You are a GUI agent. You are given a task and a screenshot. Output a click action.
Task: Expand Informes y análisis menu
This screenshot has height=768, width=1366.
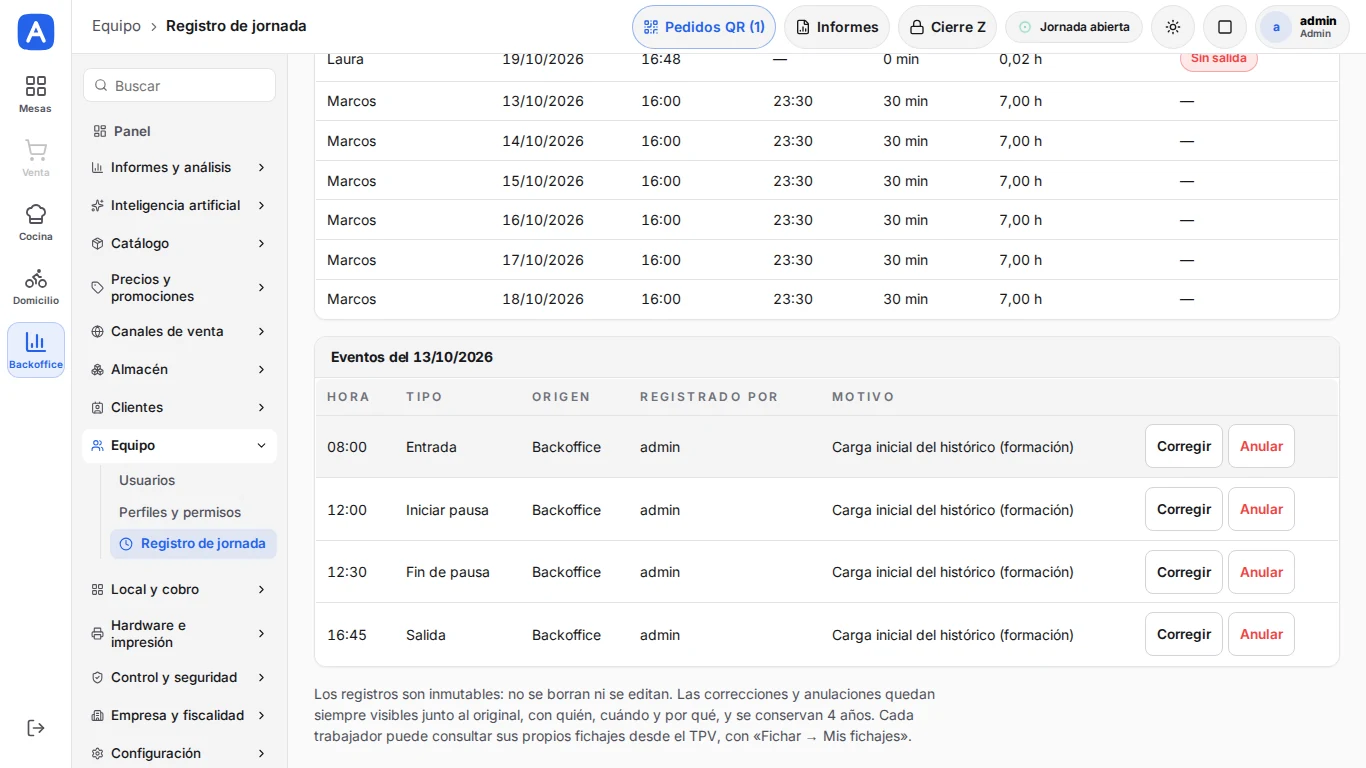pyautogui.click(x=180, y=167)
